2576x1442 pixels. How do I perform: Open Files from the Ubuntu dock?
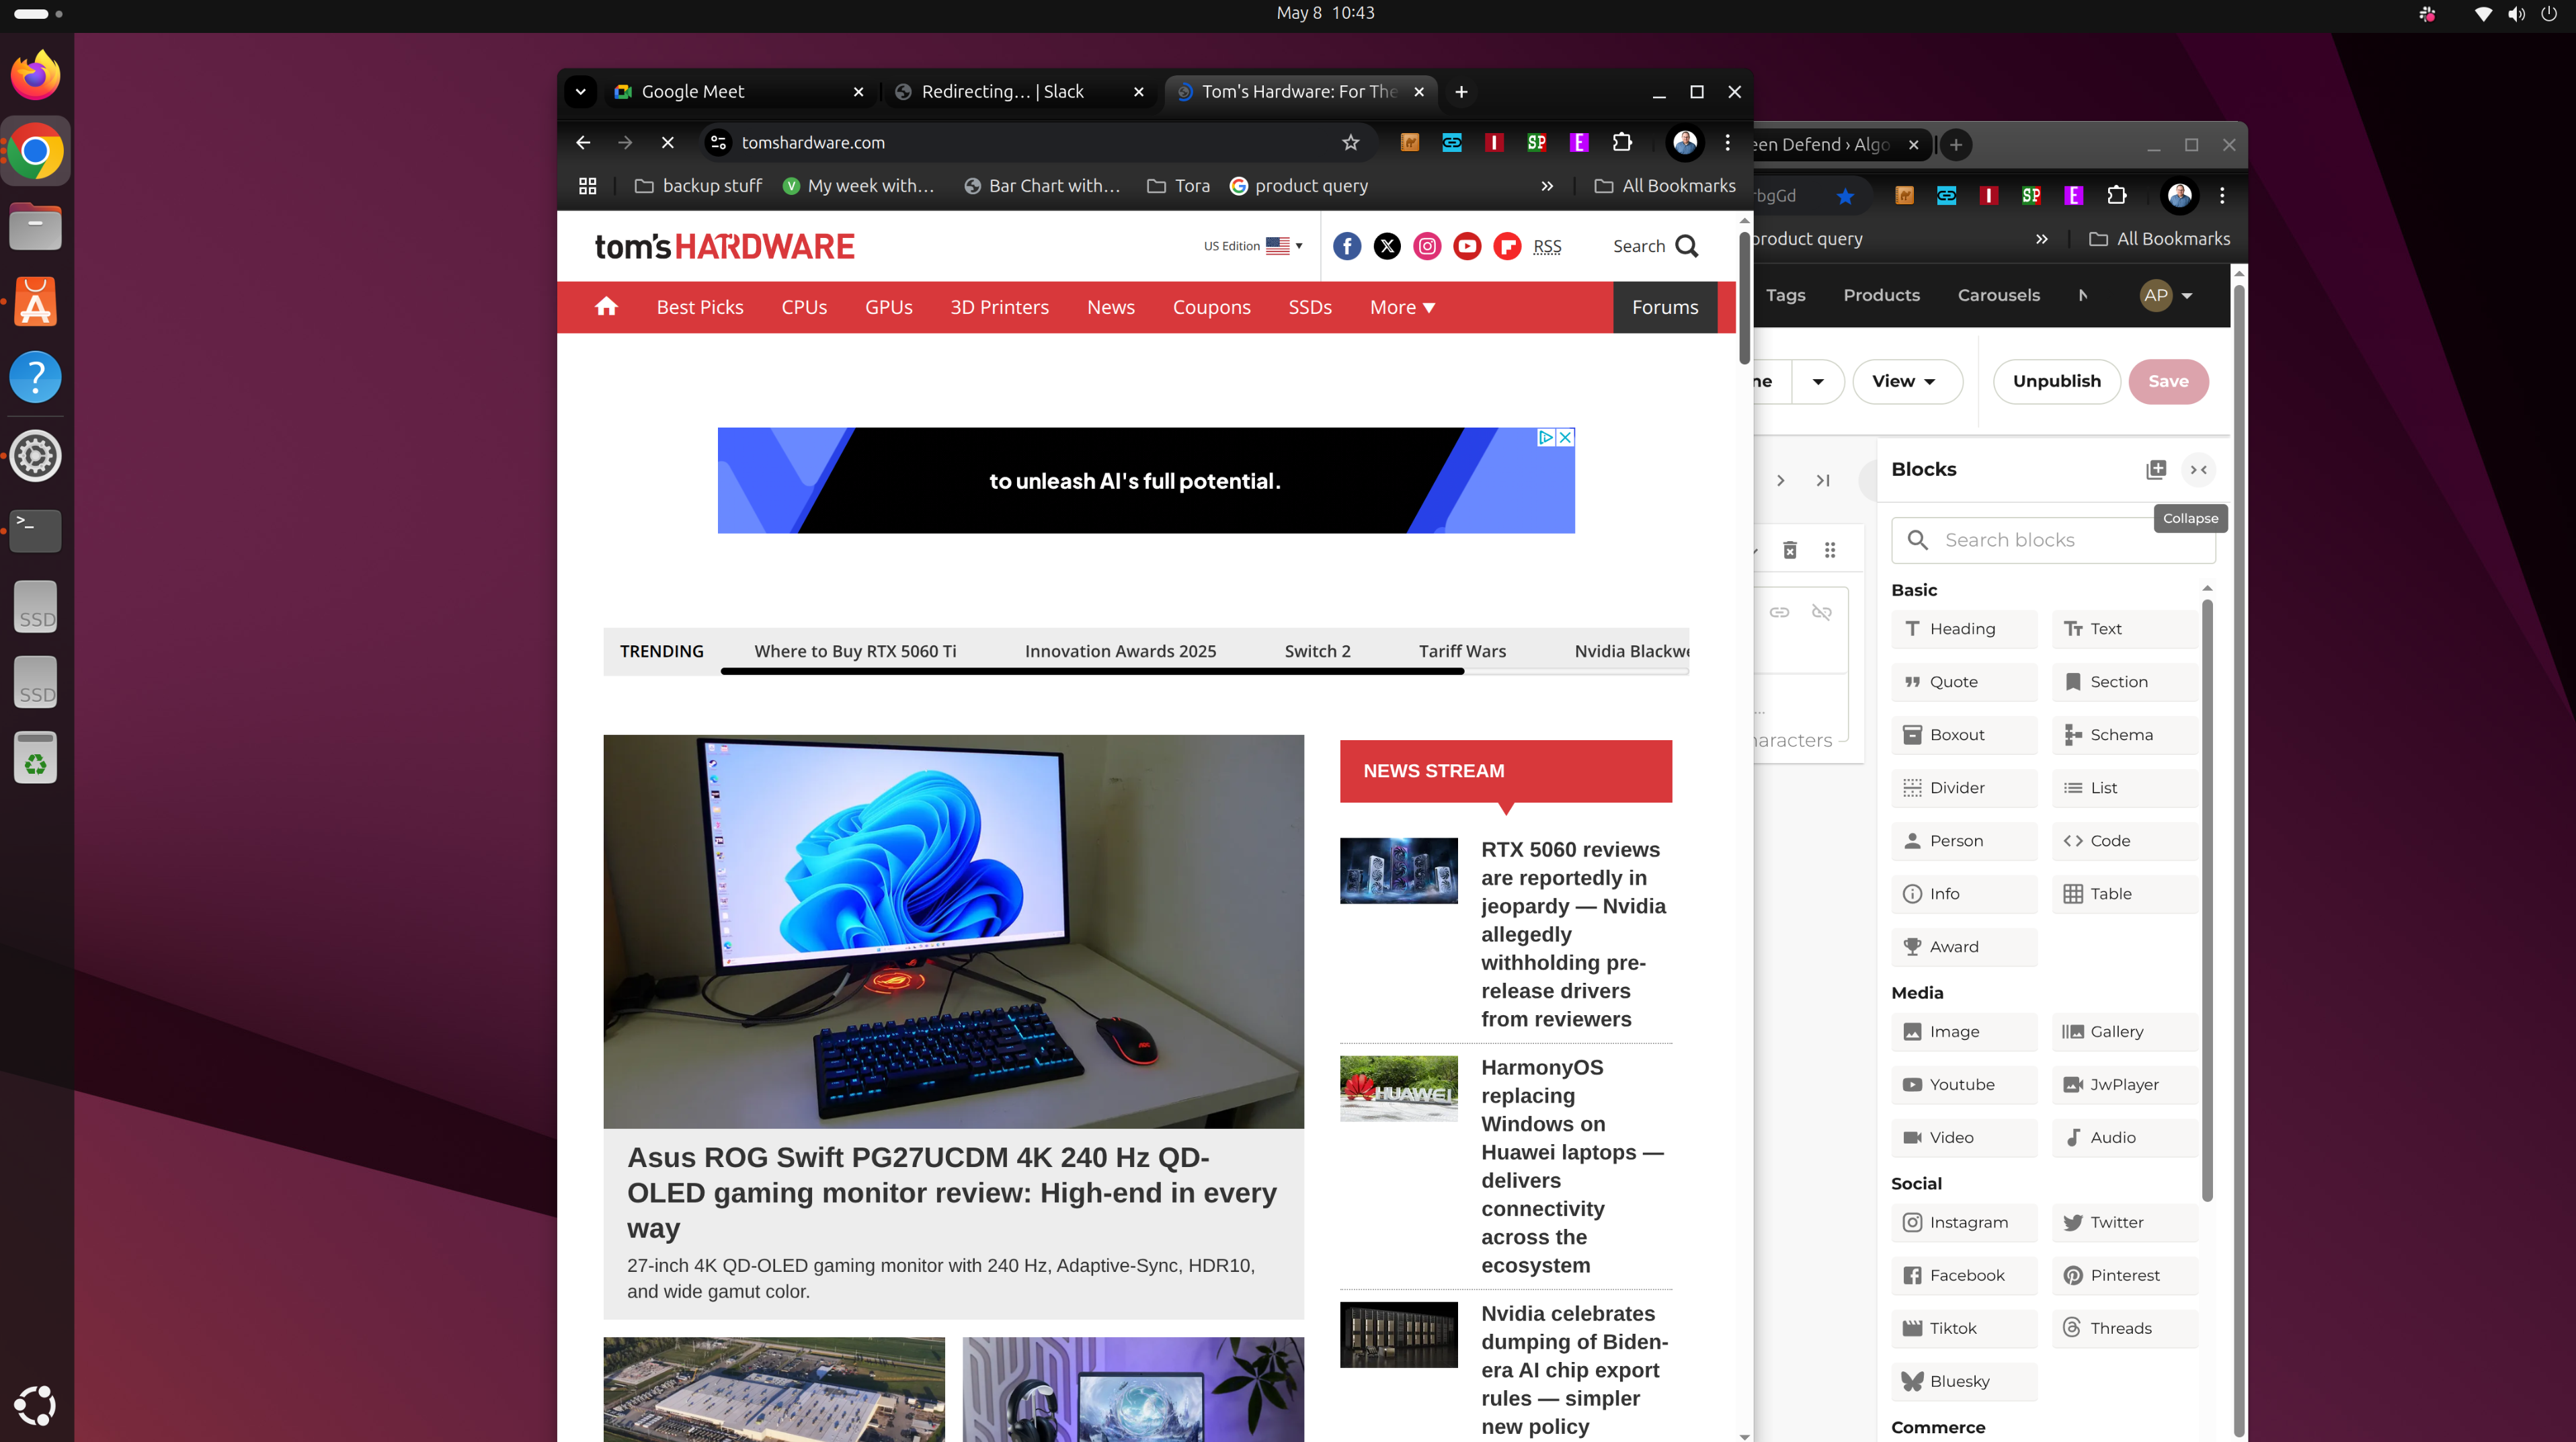point(36,227)
